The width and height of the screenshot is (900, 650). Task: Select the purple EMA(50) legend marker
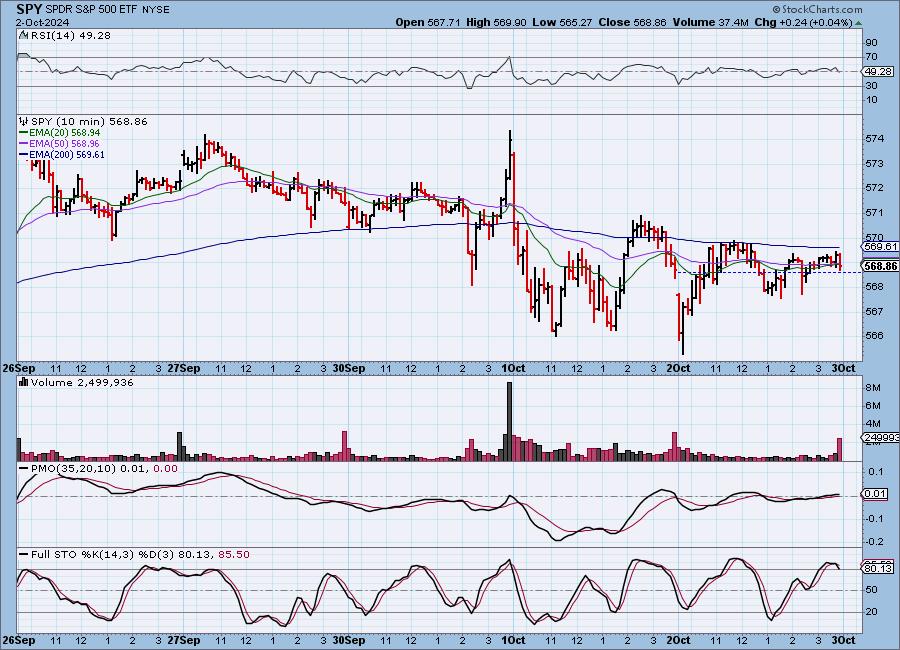24,144
